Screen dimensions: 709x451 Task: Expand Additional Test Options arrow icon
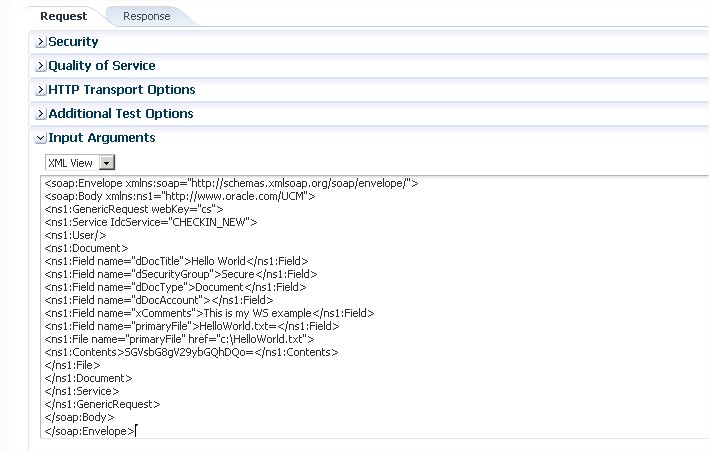click(x=40, y=114)
